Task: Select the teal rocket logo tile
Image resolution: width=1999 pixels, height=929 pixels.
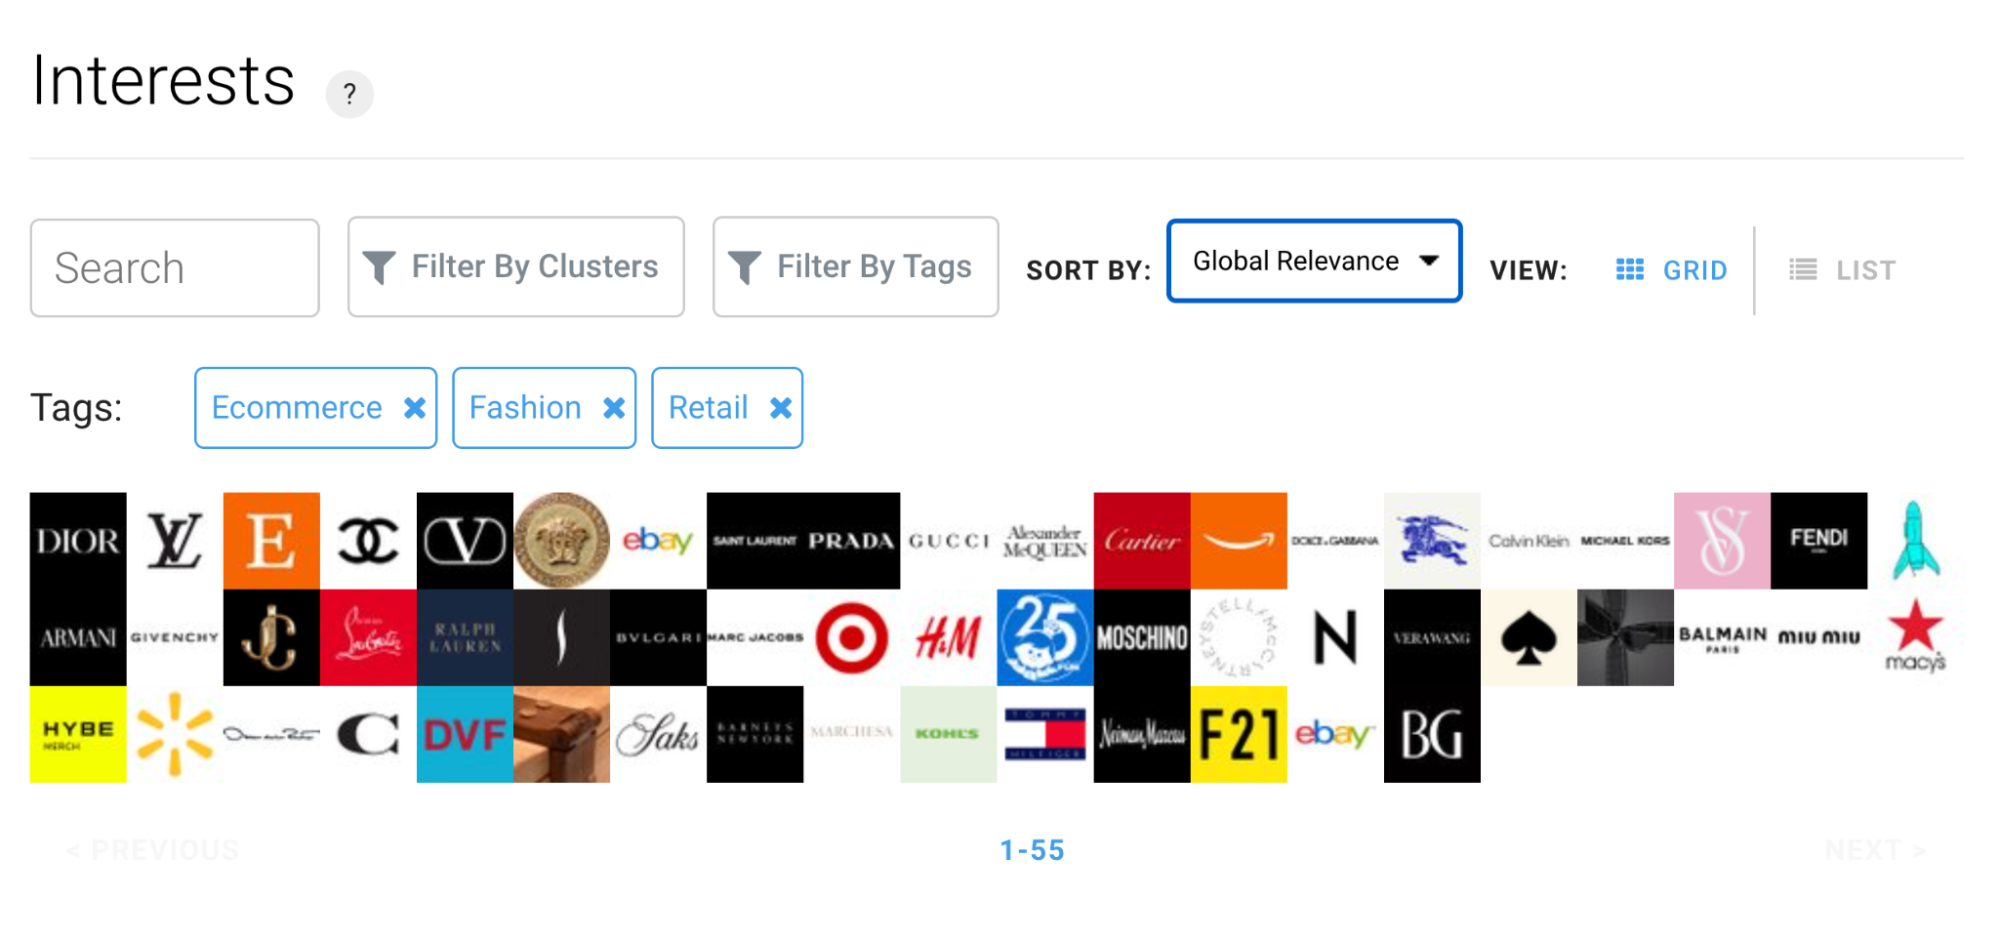Action: (1915, 540)
